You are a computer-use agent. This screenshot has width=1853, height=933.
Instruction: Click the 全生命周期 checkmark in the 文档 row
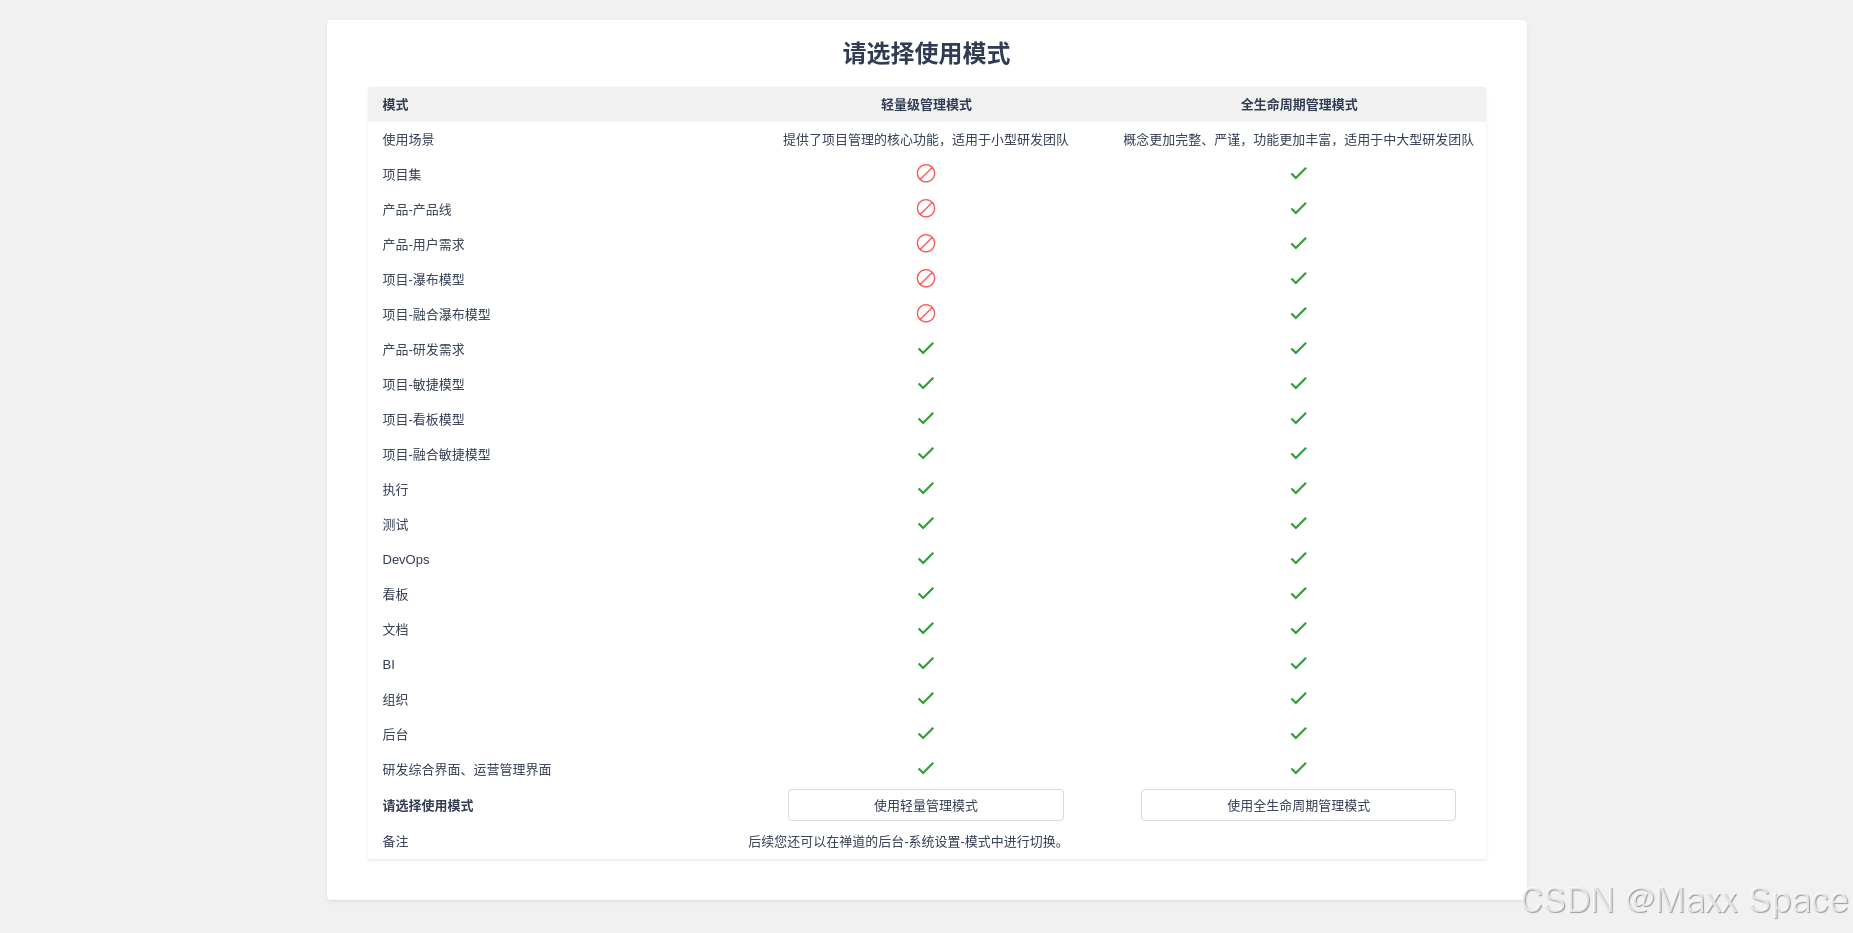[1298, 628]
